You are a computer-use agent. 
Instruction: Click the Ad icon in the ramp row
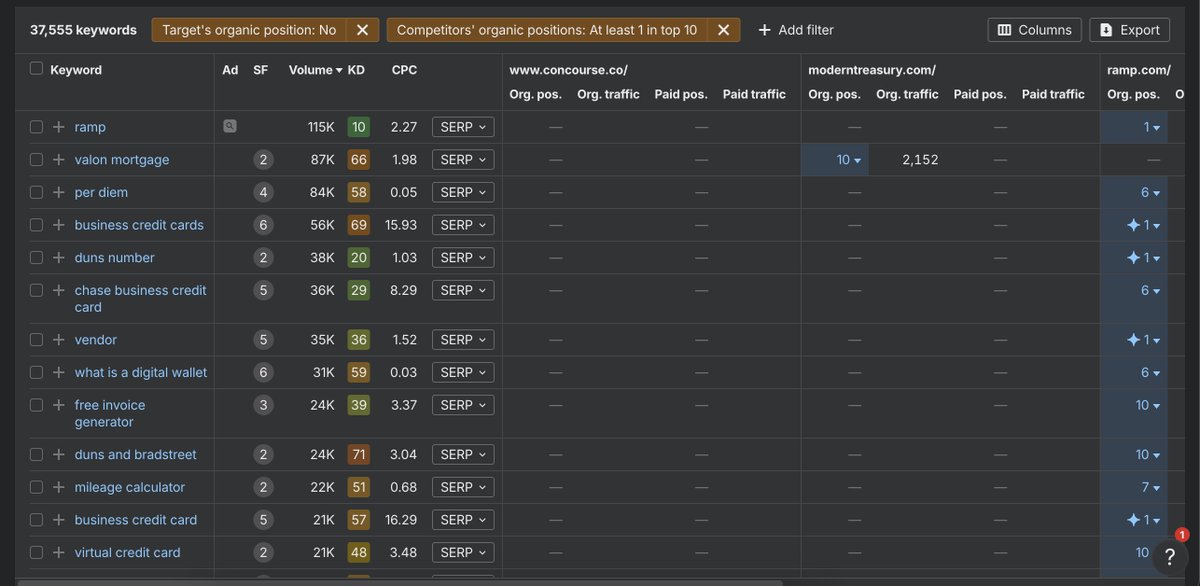(230, 127)
